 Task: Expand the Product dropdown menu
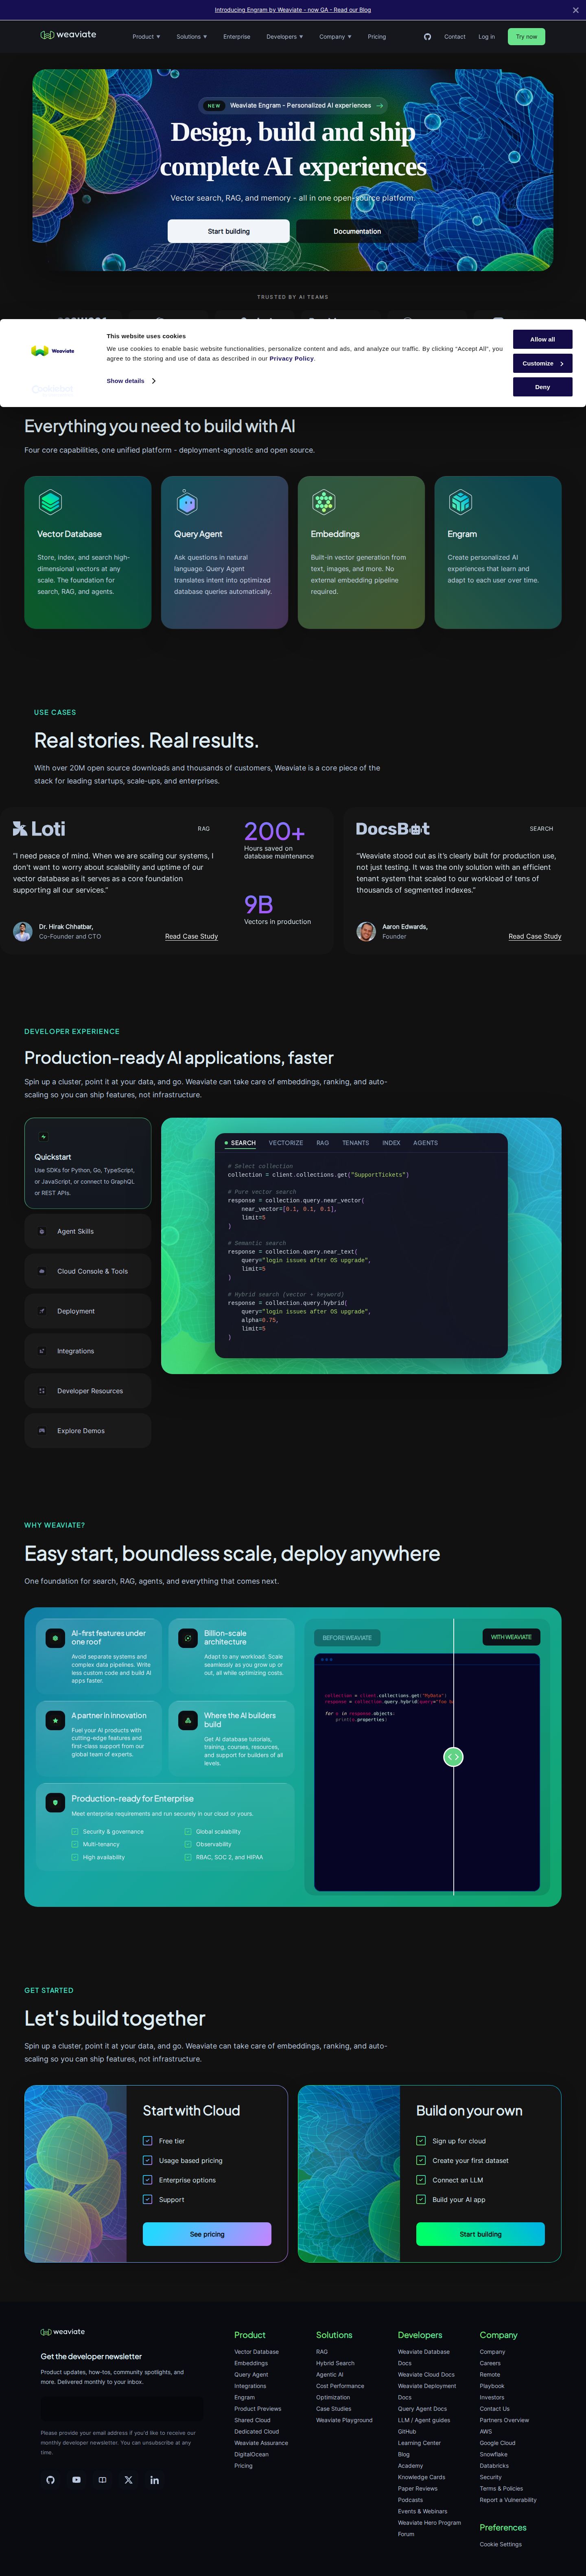[146, 37]
